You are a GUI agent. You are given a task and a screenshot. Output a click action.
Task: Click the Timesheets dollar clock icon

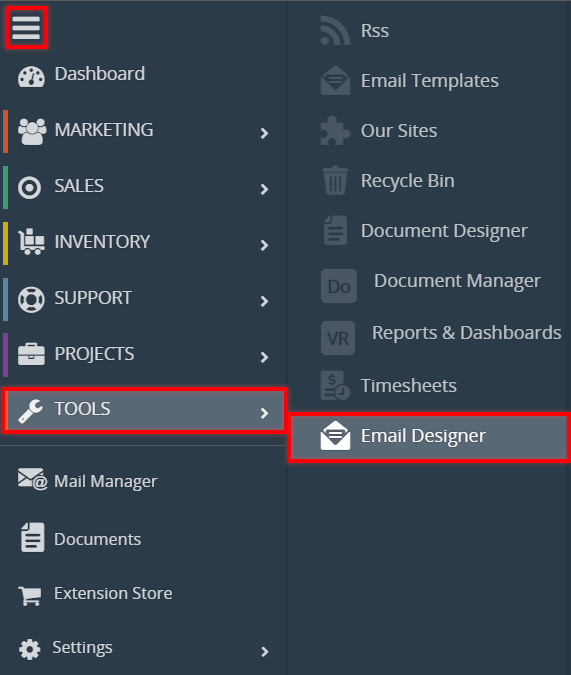tap(335, 385)
